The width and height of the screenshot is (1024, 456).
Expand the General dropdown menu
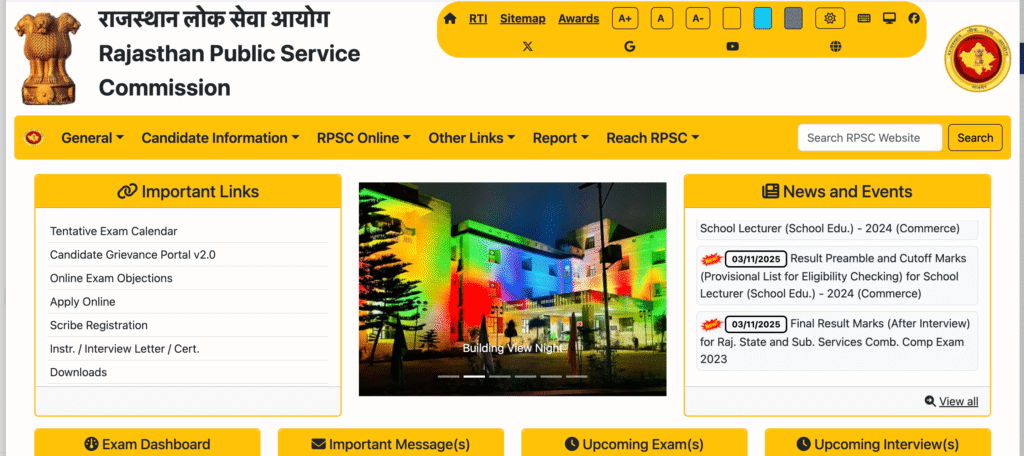(x=93, y=138)
